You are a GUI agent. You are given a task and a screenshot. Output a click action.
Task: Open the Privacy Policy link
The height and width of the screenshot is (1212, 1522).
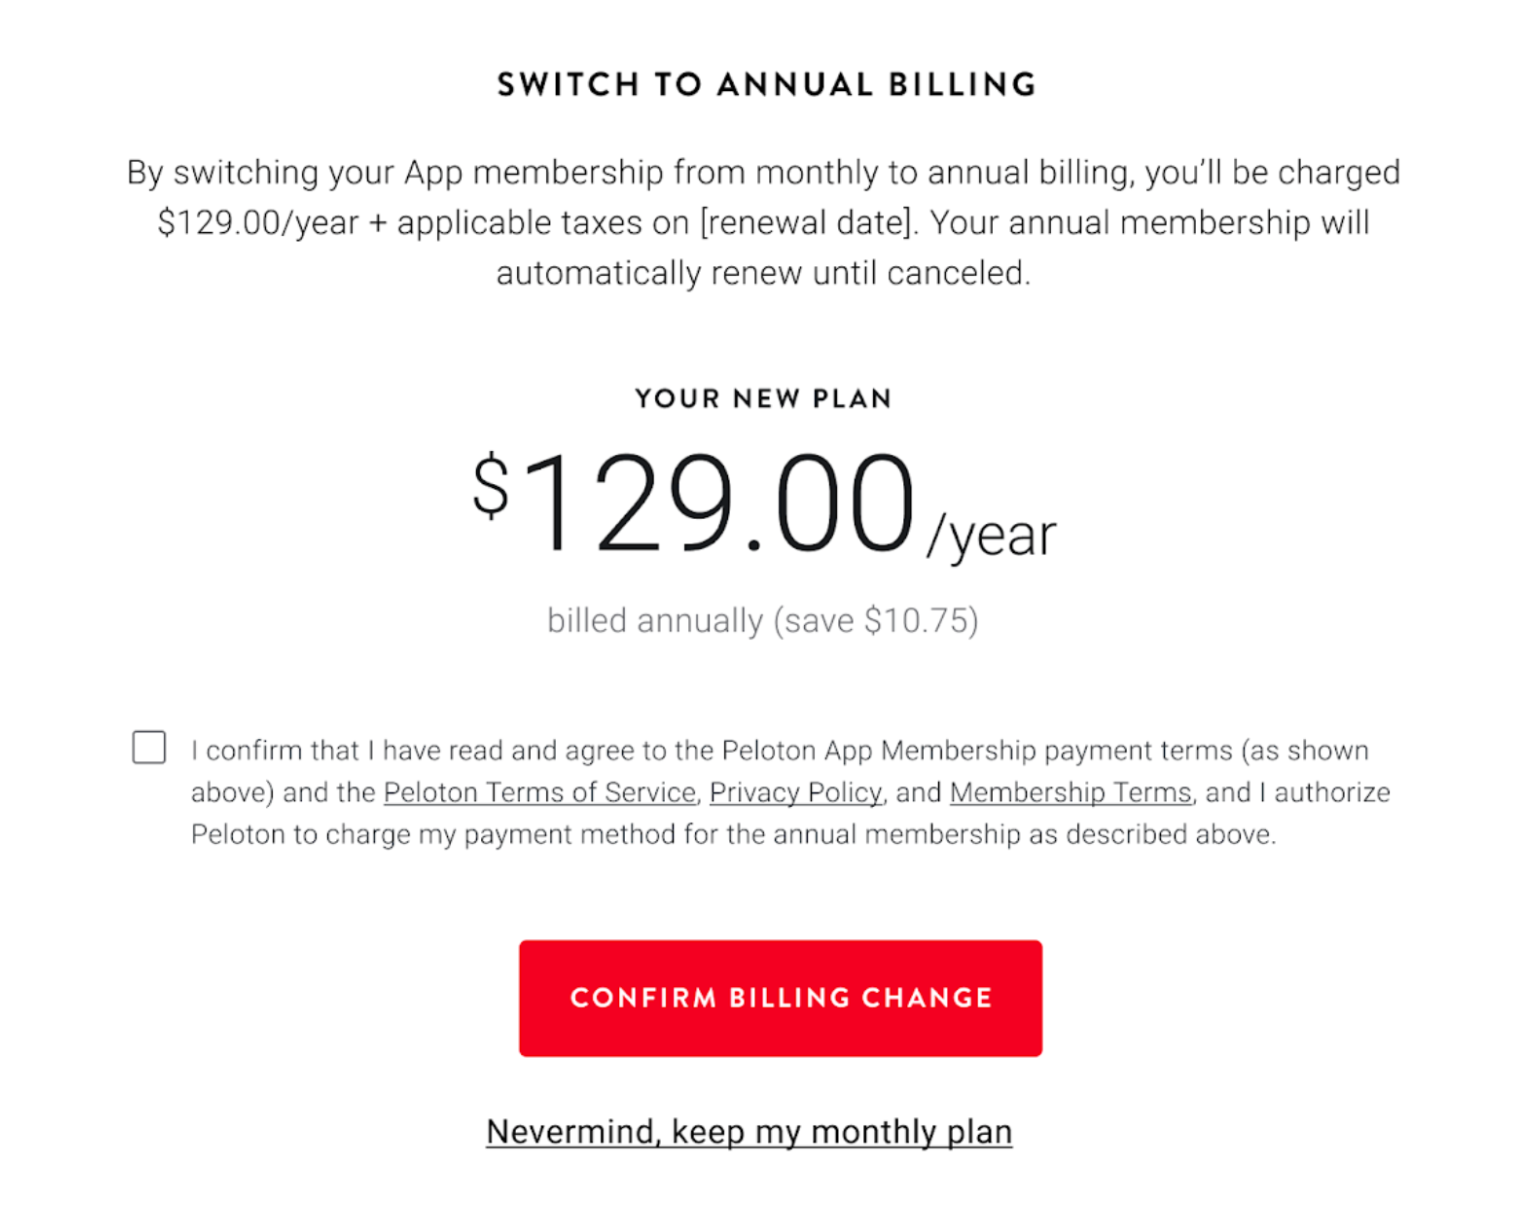click(x=796, y=793)
